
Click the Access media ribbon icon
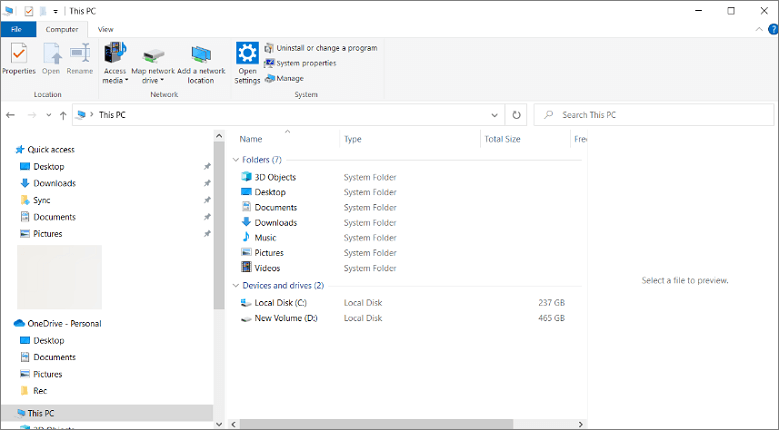click(115, 63)
